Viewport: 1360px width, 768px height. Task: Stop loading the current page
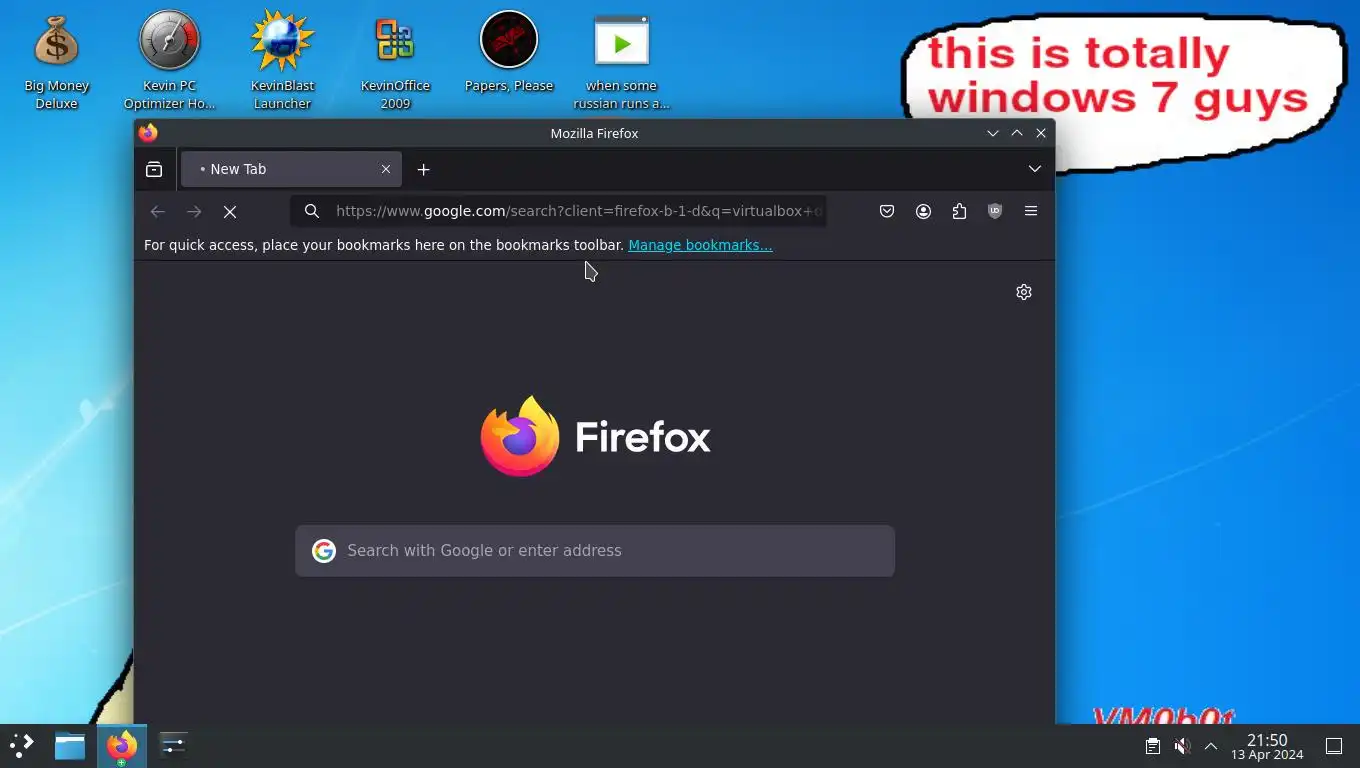230,212
